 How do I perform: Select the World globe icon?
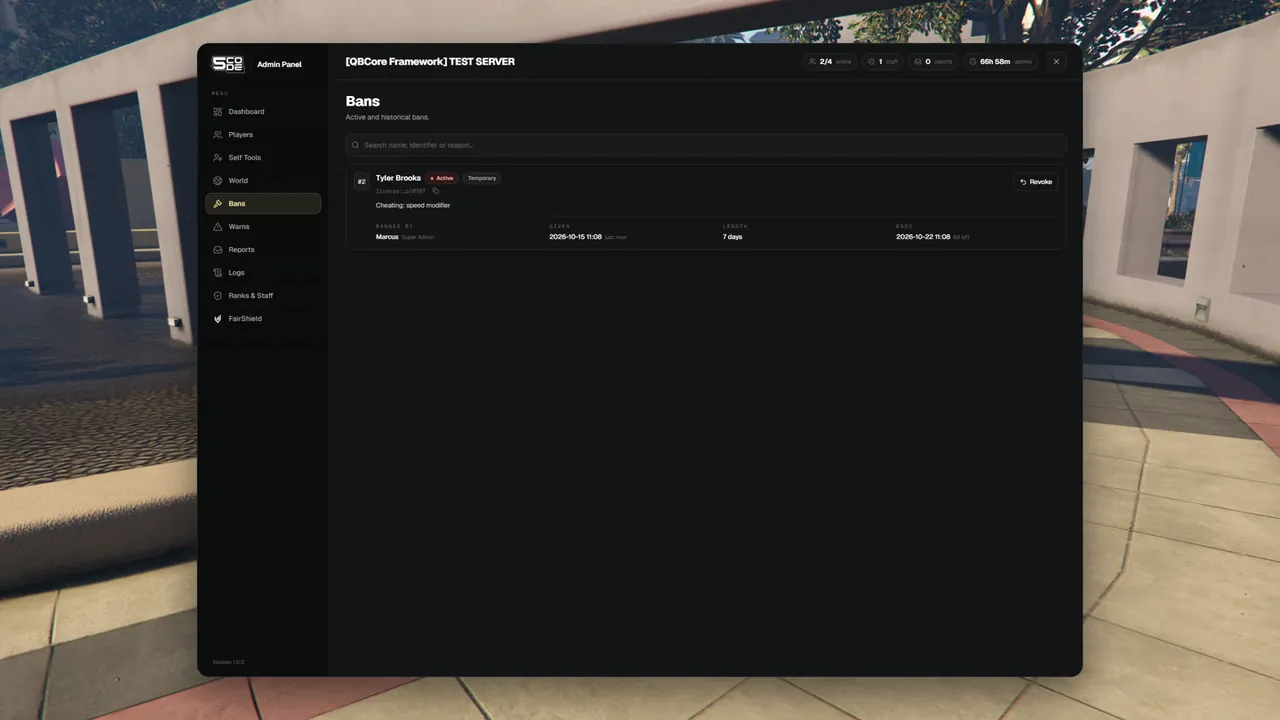pos(218,181)
